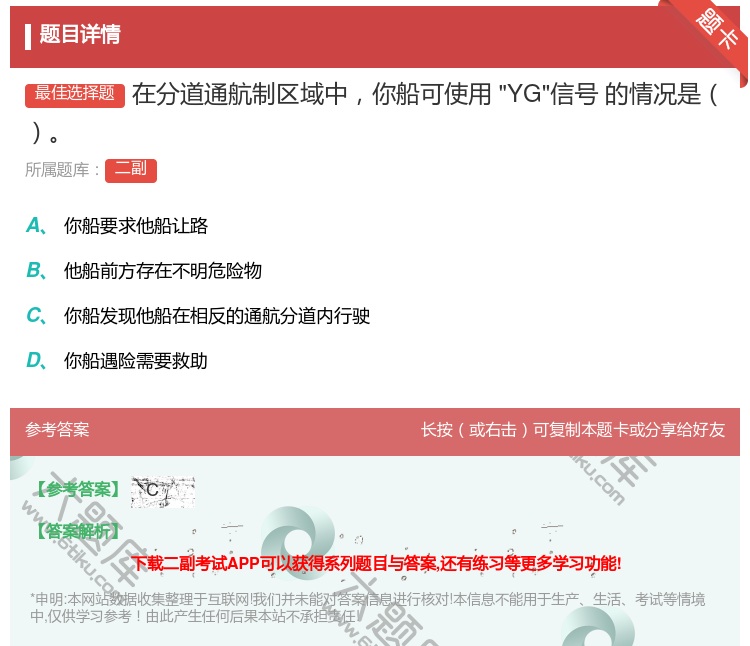Viewport: 750px width, 646px height.
Task: Click the 题目详情 header title
Action: [80, 34]
